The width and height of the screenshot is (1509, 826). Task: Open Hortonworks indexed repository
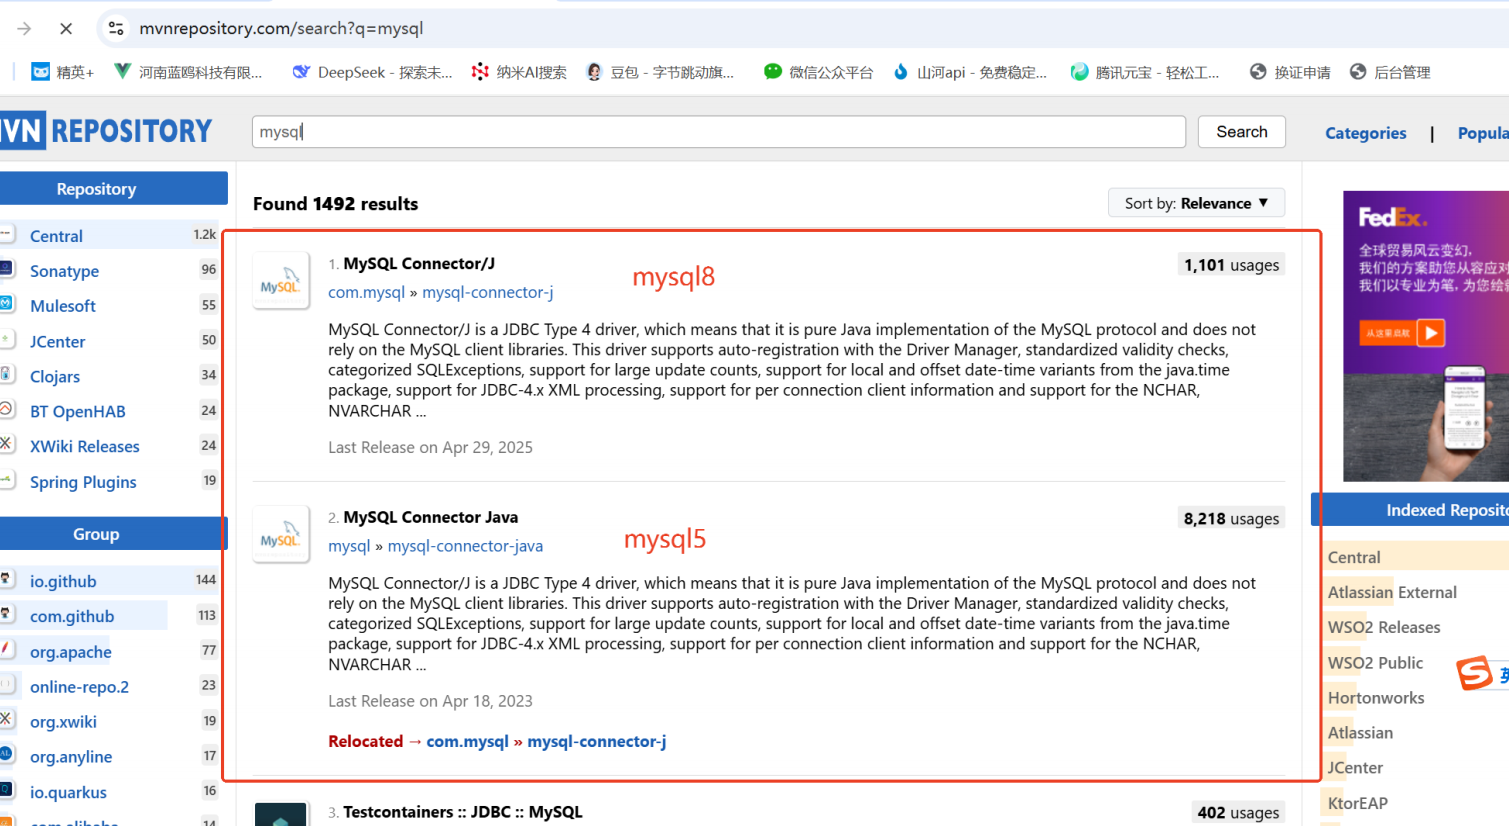point(1376,698)
